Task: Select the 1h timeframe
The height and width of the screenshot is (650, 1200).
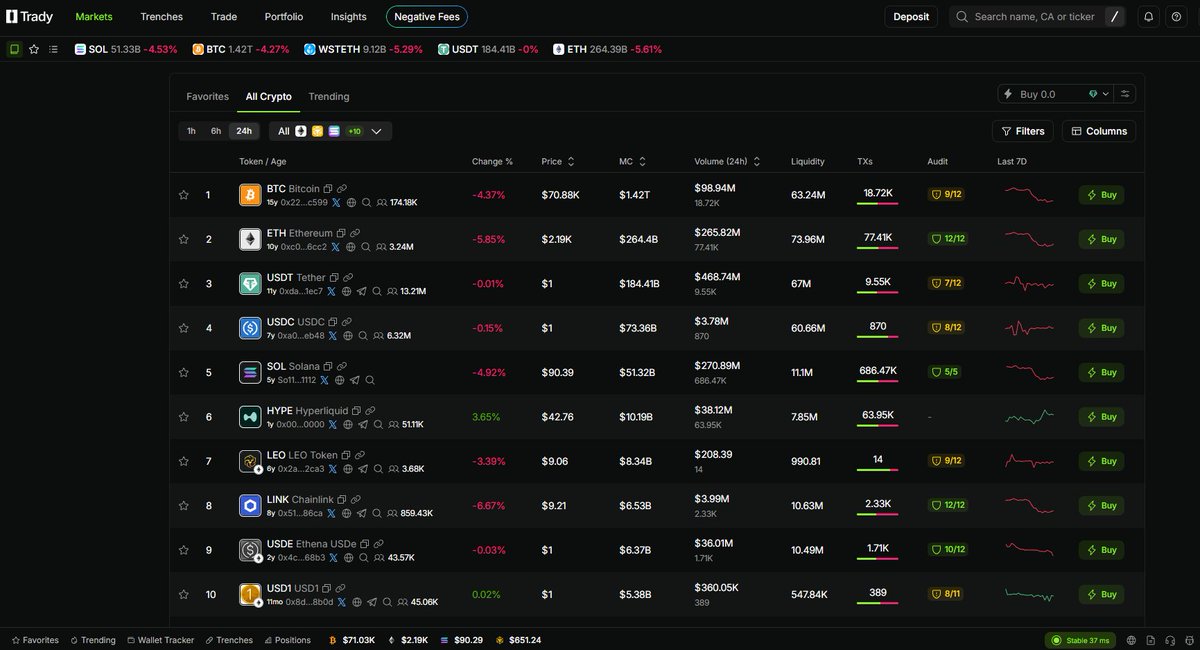Action: 191,131
